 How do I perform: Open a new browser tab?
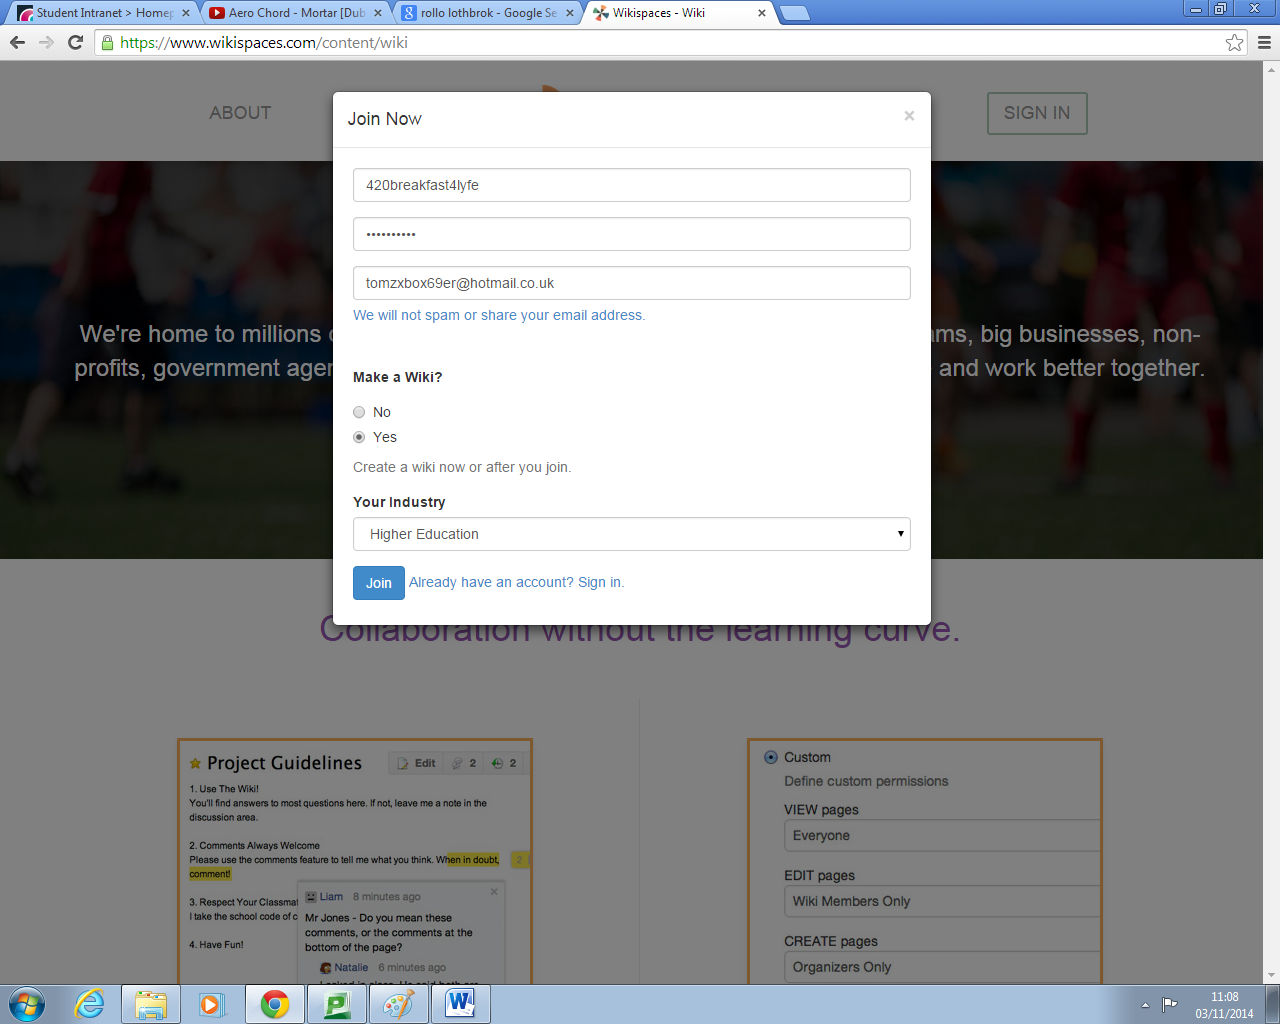794,13
